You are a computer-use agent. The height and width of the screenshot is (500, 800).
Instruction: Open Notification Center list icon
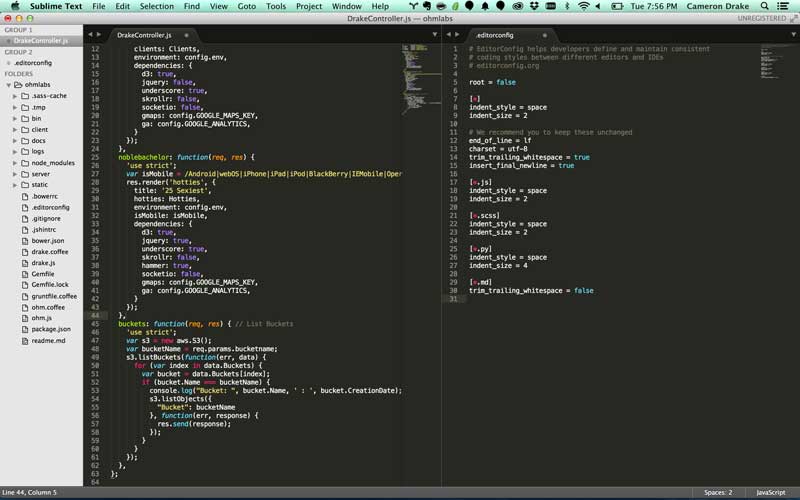point(782,6)
